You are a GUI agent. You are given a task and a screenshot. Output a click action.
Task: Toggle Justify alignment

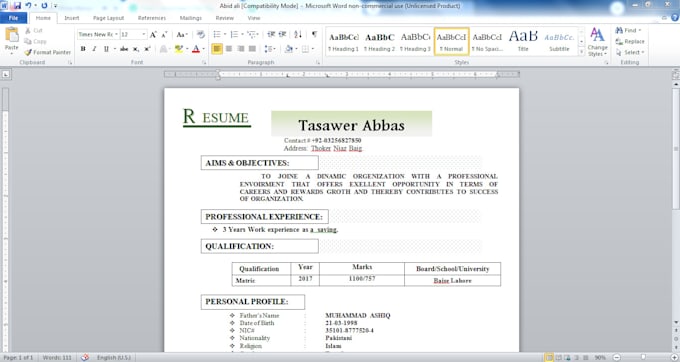coord(252,49)
